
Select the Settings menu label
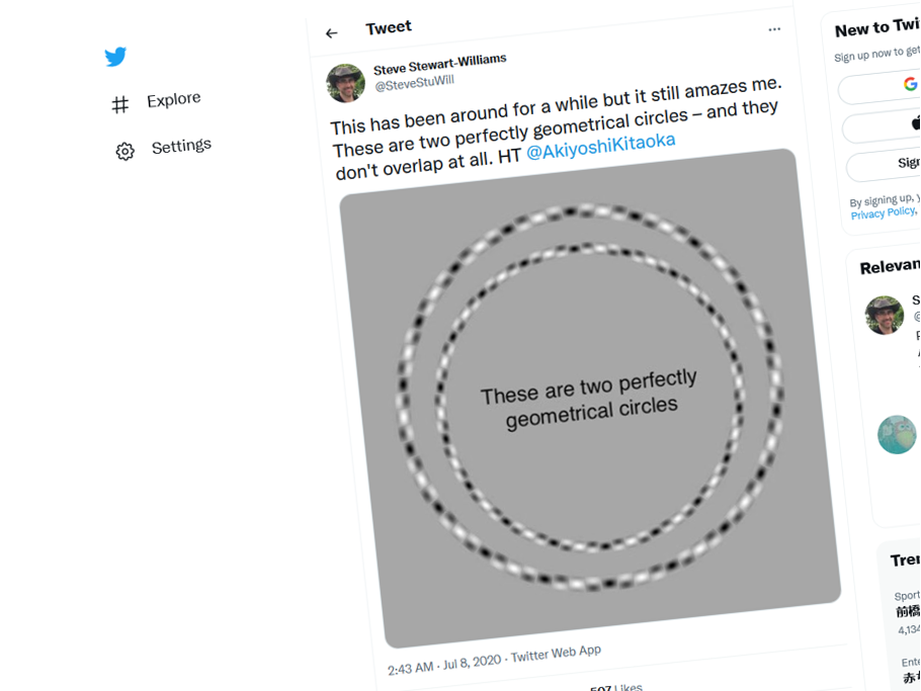[x=181, y=146]
